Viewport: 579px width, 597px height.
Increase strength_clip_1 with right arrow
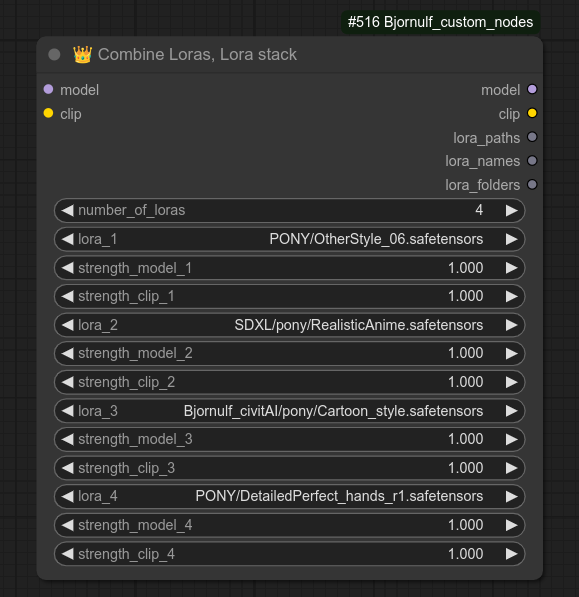[512, 296]
